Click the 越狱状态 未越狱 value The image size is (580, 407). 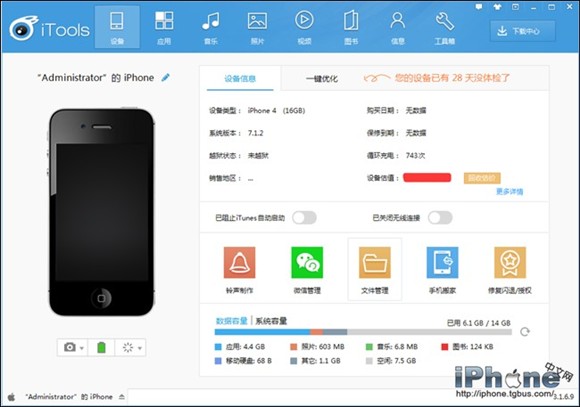pyautogui.click(x=258, y=155)
